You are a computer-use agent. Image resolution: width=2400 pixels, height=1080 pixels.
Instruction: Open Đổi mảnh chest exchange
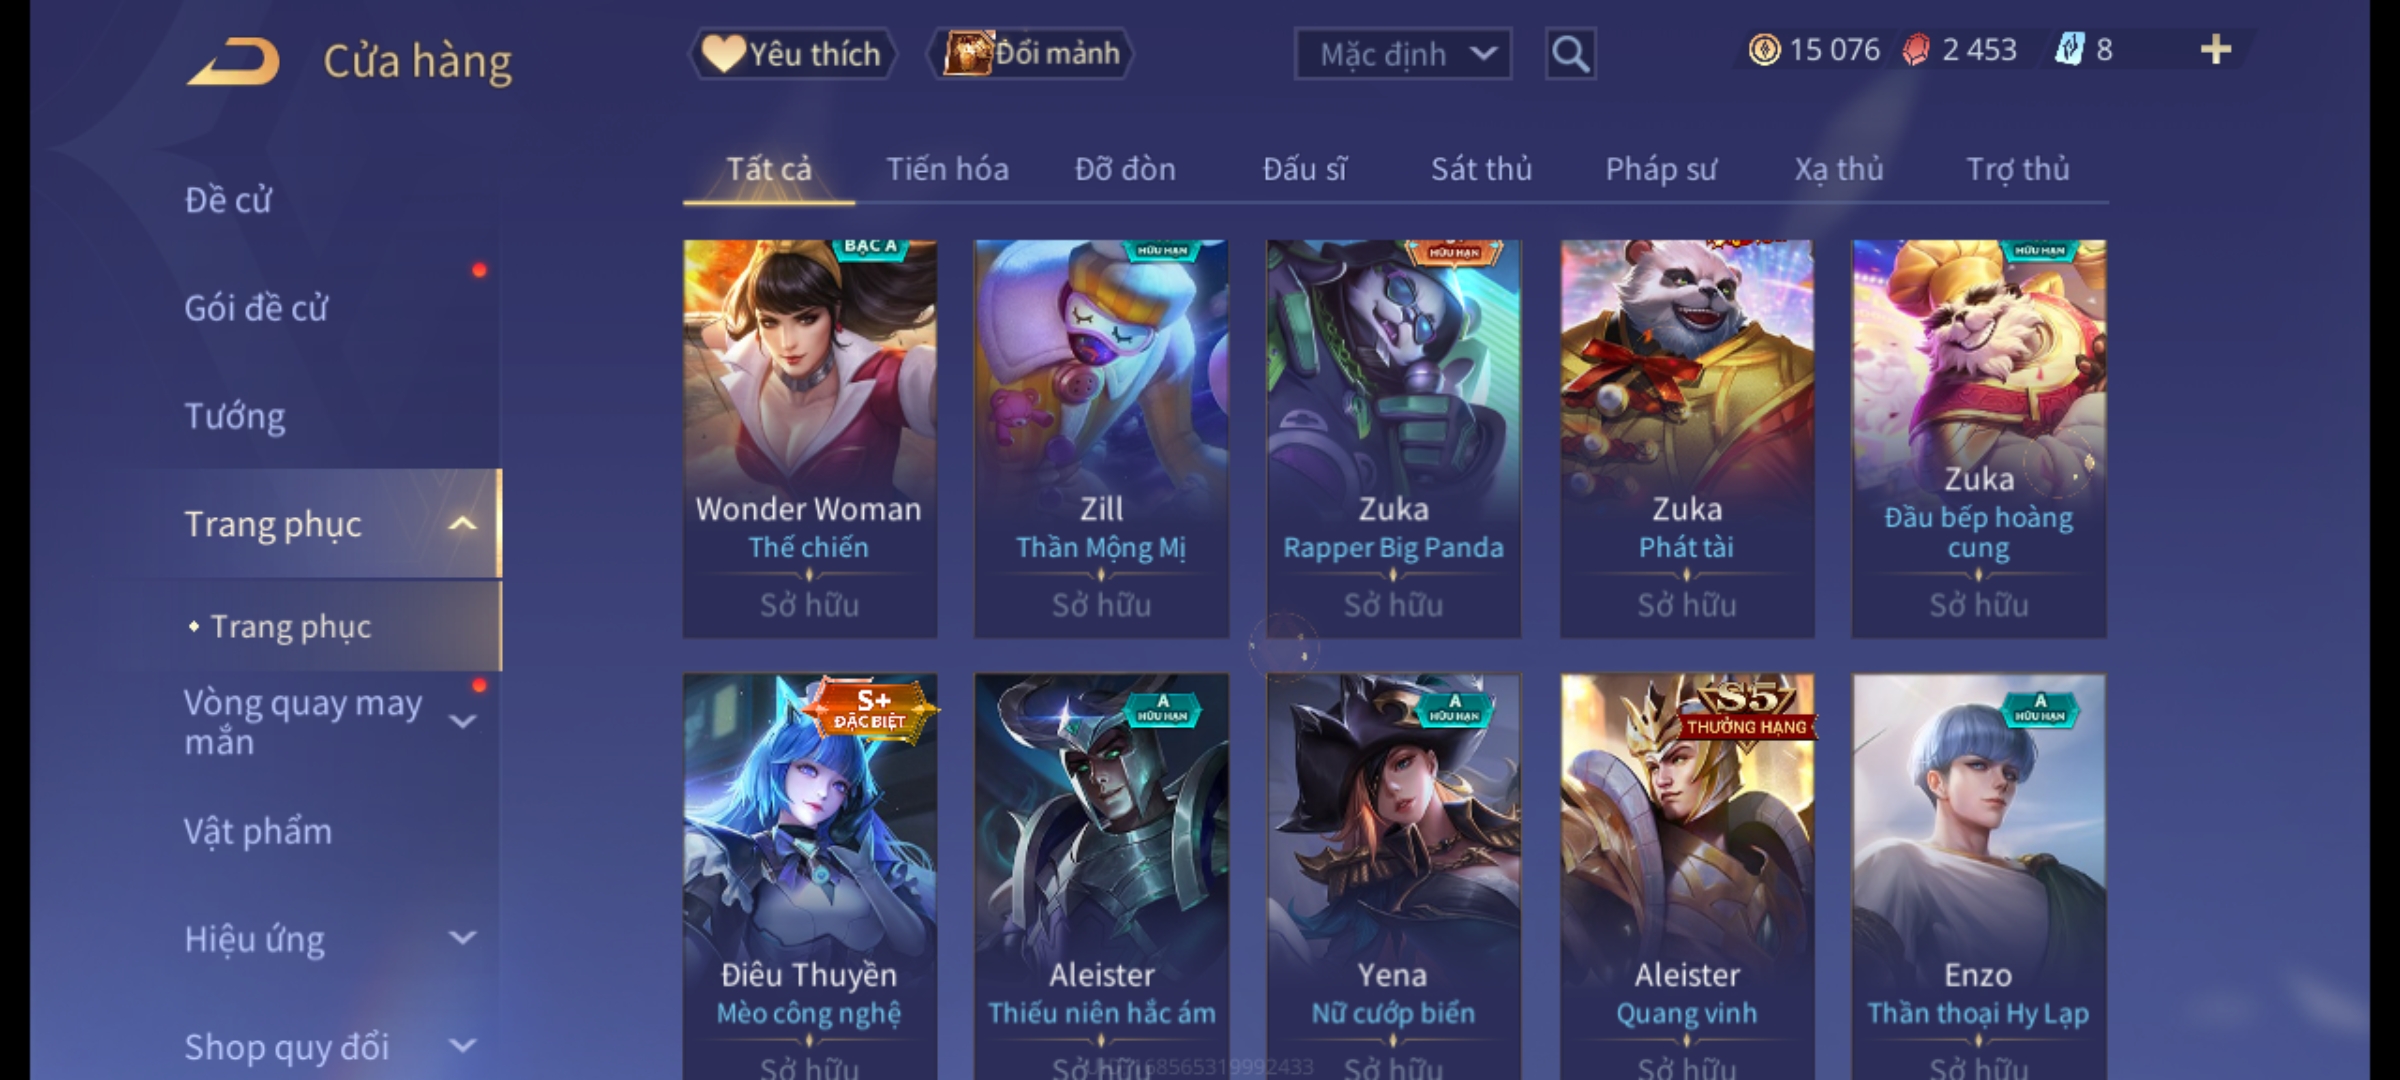point(1030,54)
